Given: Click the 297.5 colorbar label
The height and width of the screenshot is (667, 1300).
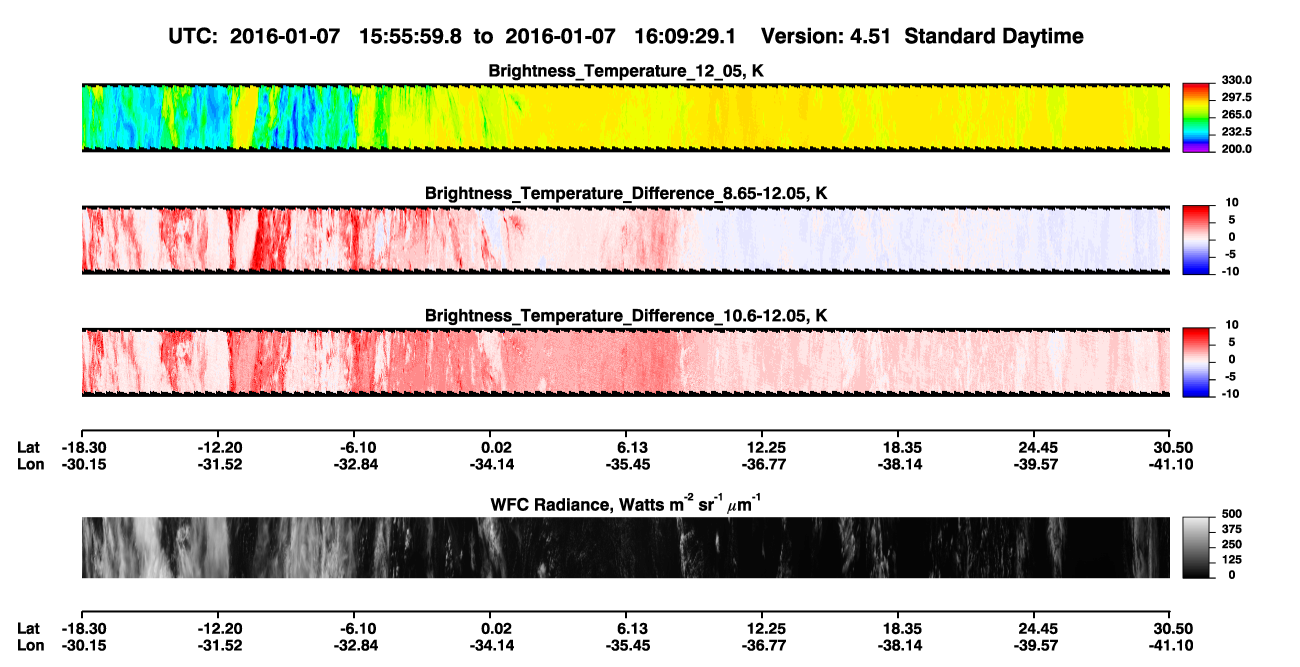Looking at the screenshot, I should [x=1239, y=98].
